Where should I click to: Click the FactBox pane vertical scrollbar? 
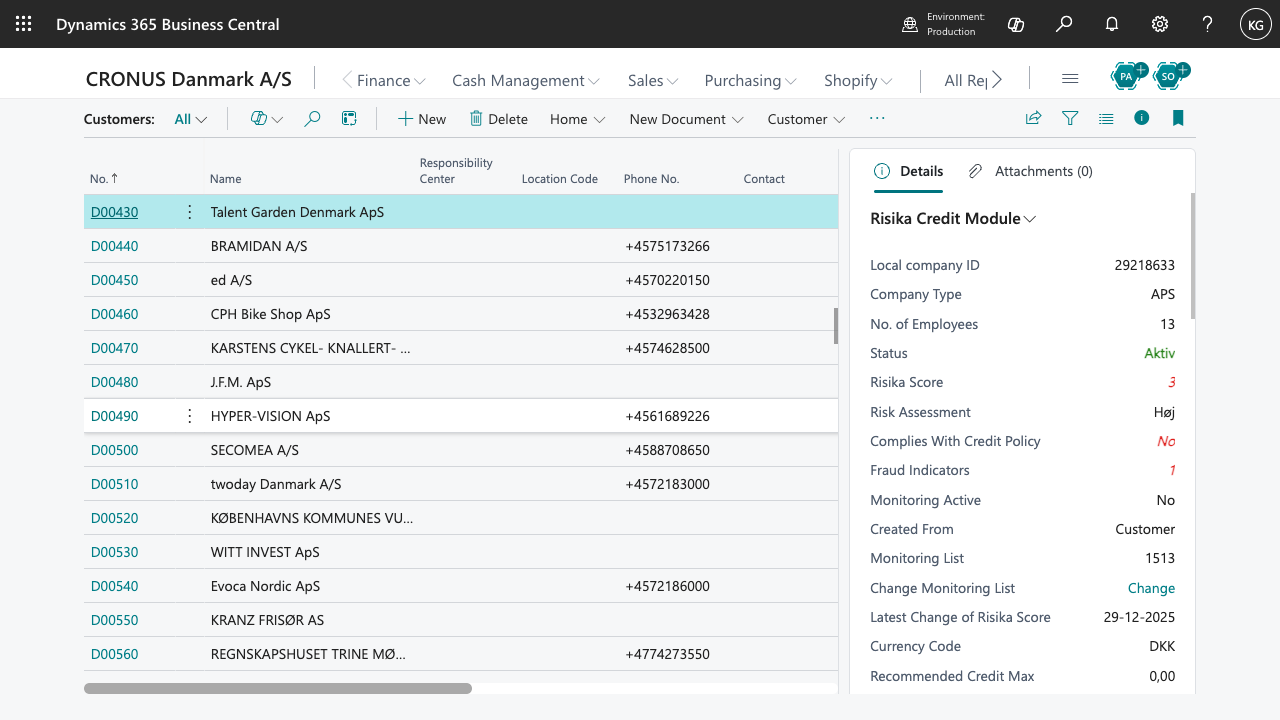[x=1192, y=255]
